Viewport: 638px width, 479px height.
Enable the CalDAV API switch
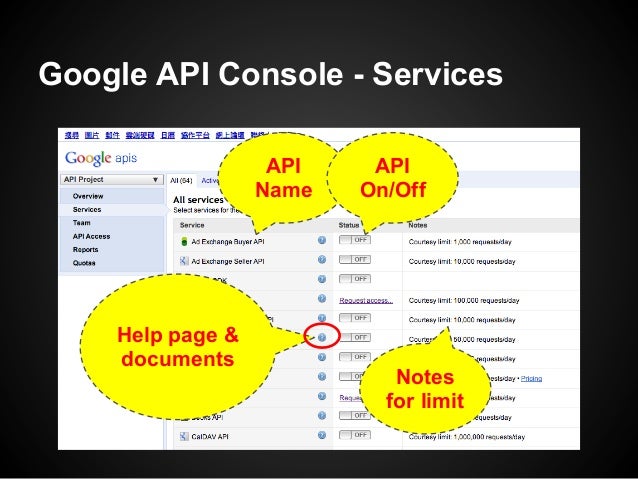[355, 435]
